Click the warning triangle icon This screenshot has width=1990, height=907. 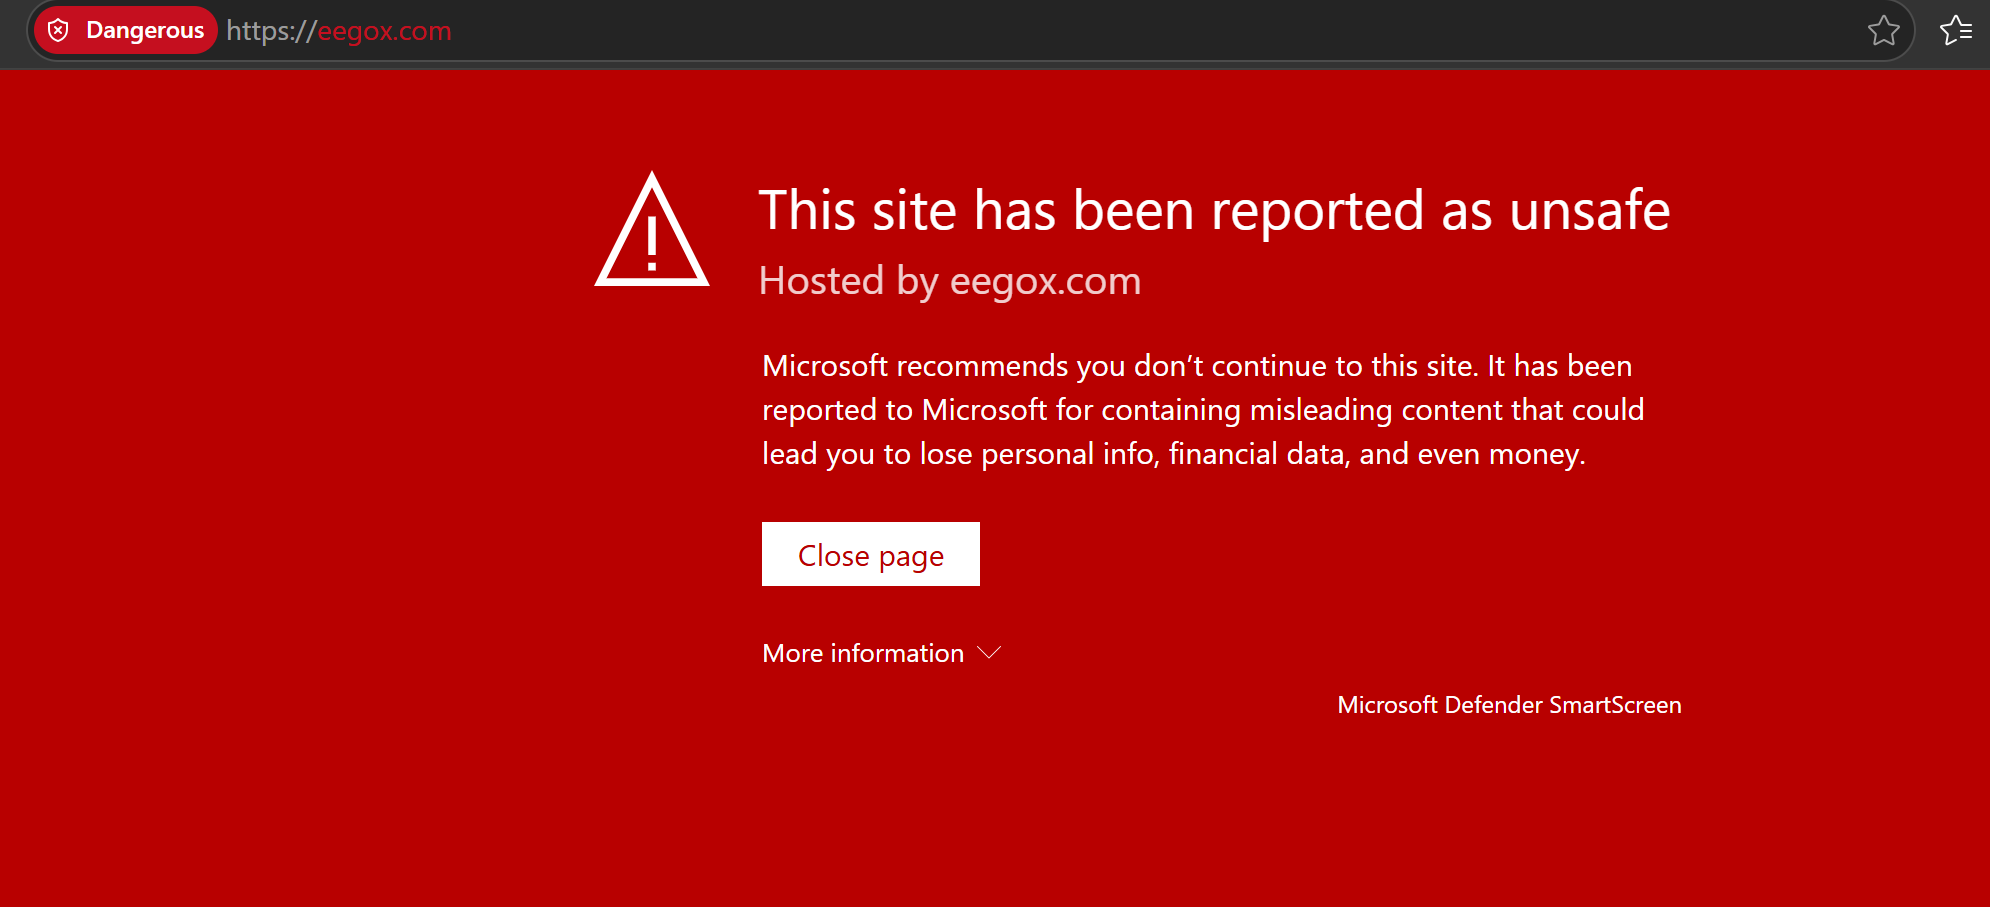[x=652, y=230]
